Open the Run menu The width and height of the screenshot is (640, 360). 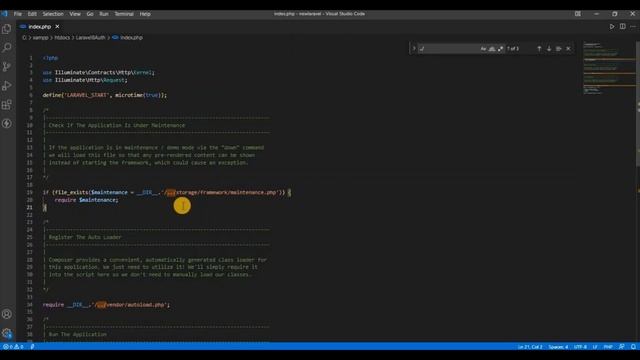[x=104, y=14]
